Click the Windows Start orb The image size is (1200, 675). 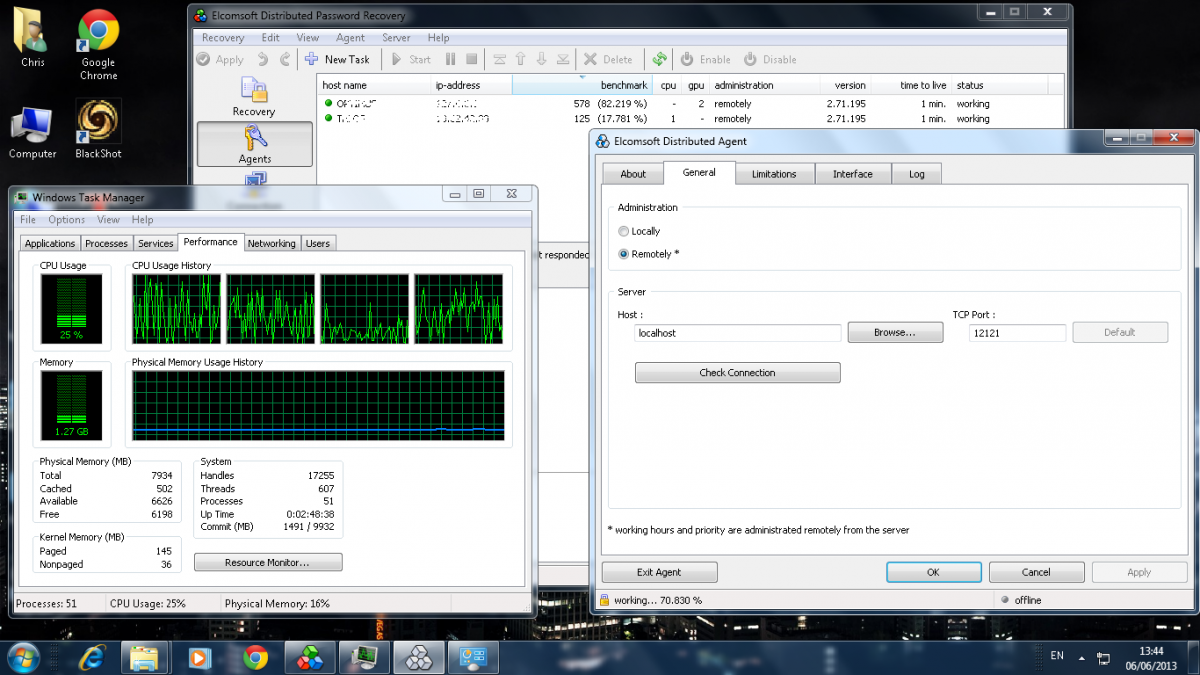click(x=23, y=657)
